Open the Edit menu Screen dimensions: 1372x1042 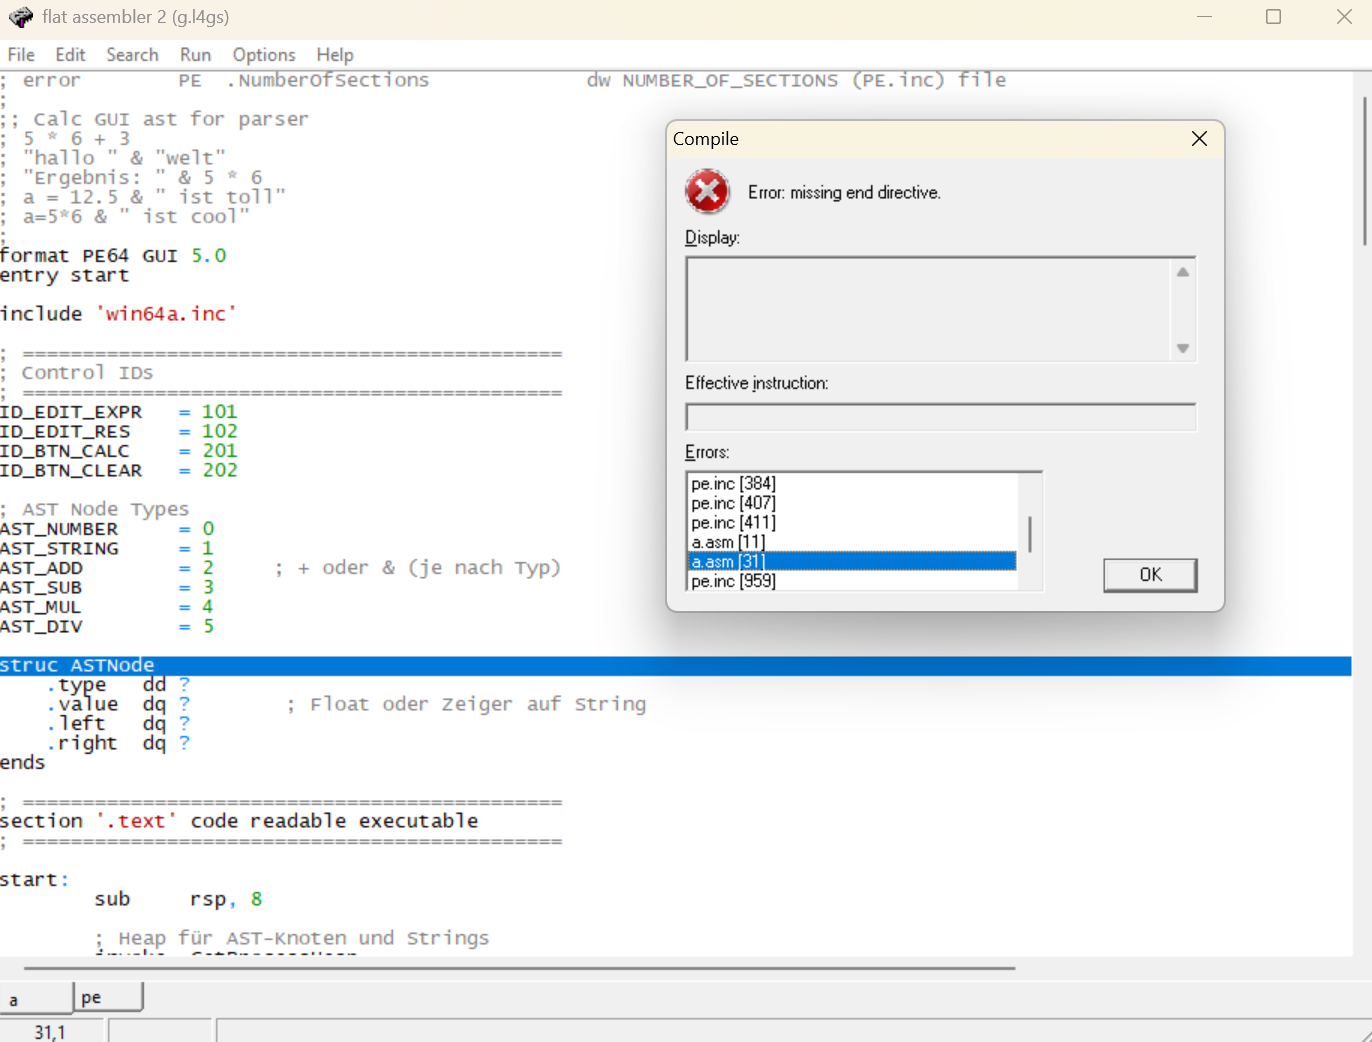pos(70,55)
